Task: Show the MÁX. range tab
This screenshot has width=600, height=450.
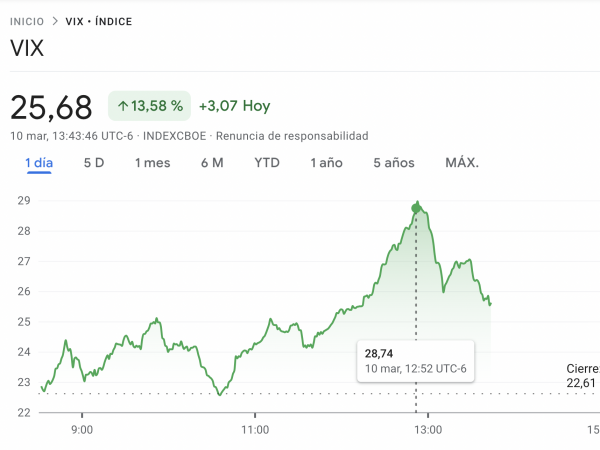Action: (462, 163)
